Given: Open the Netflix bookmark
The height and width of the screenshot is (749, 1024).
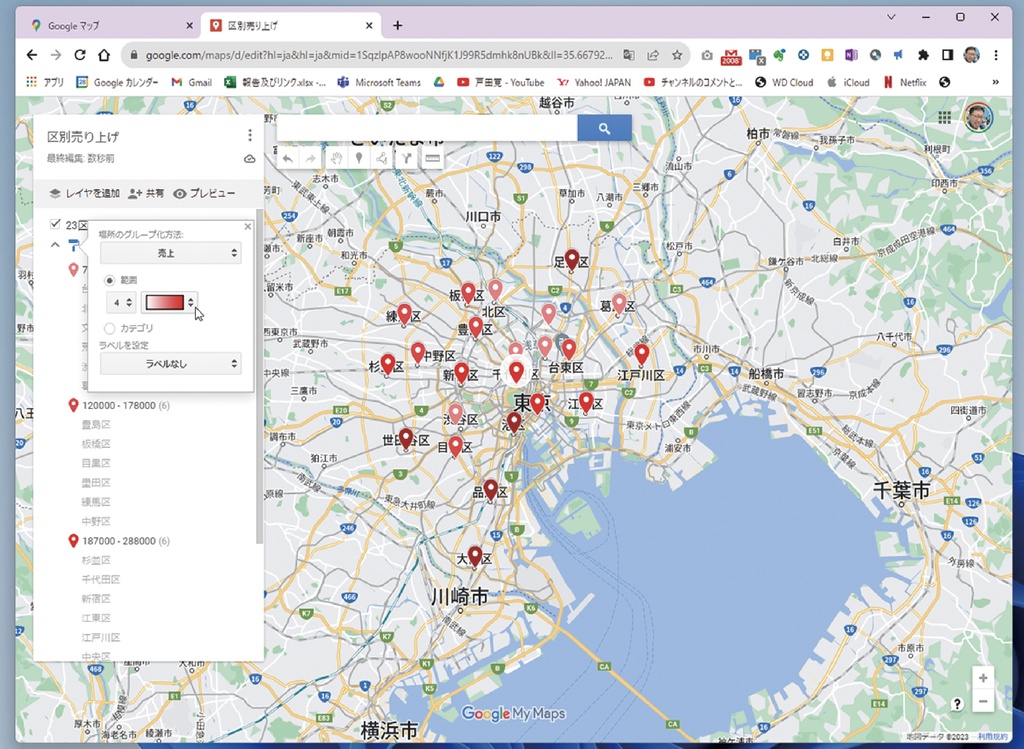Looking at the screenshot, I should pyautogui.click(x=905, y=82).
